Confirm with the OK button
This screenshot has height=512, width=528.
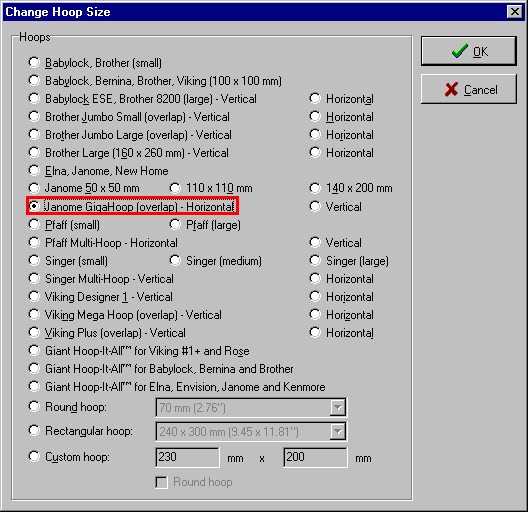point(469,51)
